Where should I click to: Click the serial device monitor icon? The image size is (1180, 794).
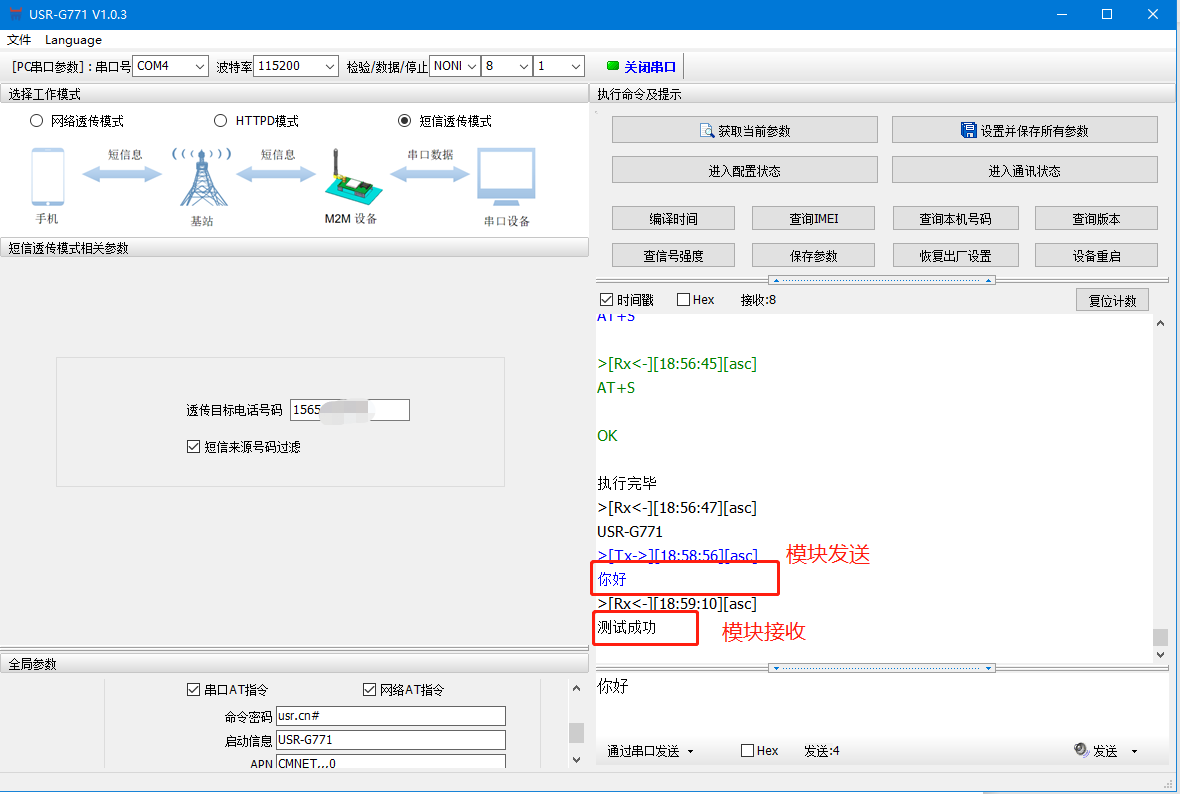[x=506, y=180]
